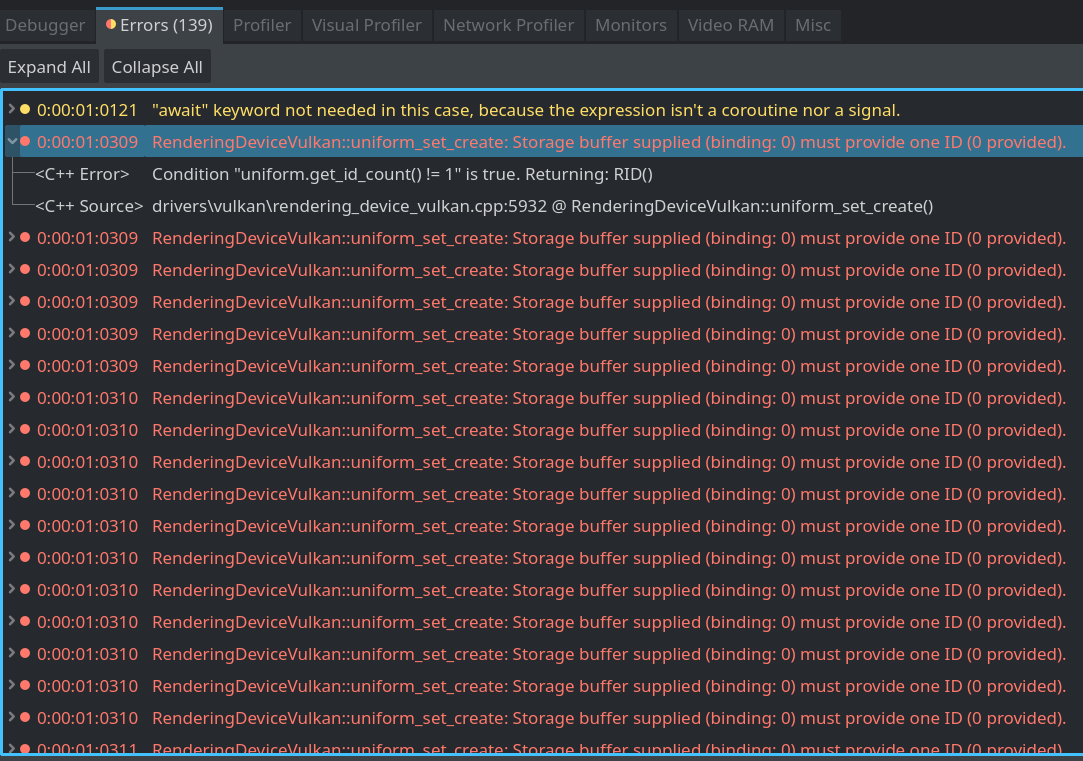Click the Expand All button

point(49,66)
